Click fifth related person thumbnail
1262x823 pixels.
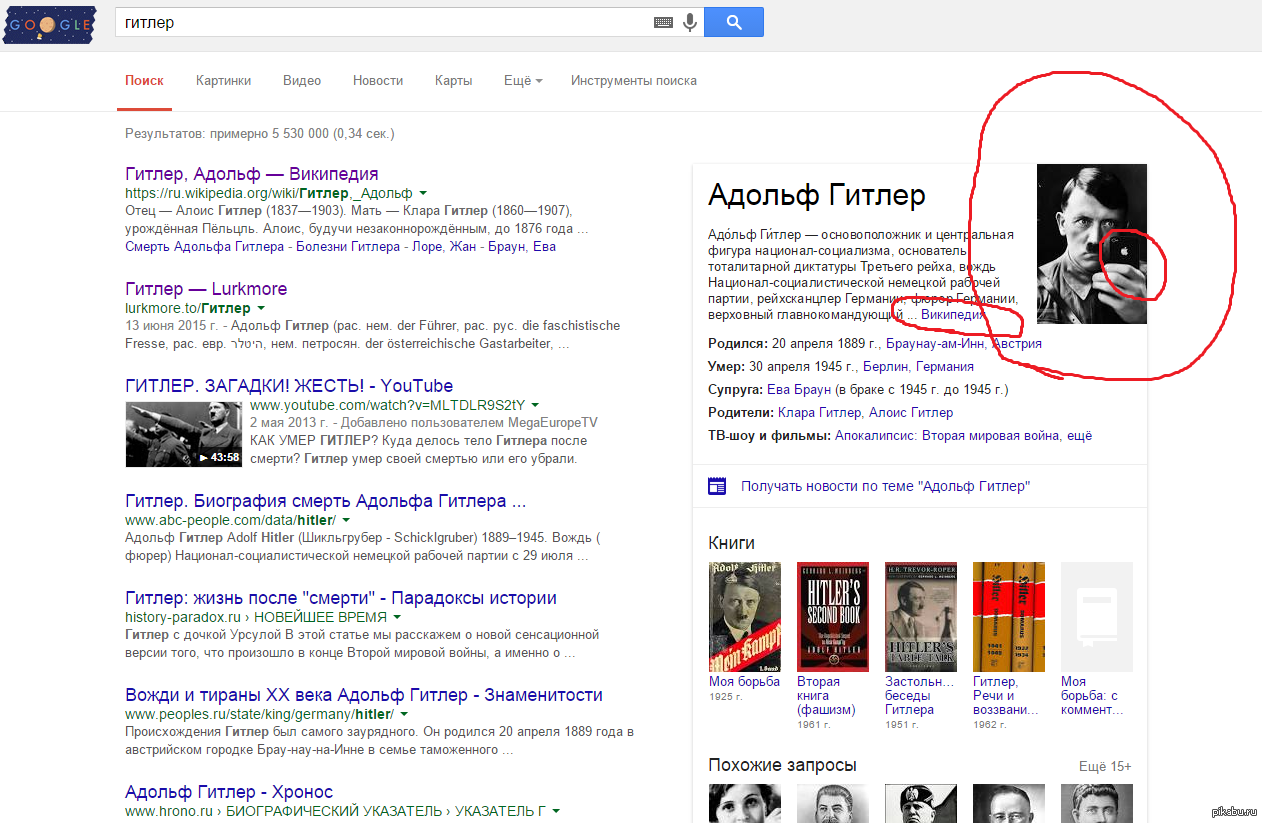coord(1097,803)
